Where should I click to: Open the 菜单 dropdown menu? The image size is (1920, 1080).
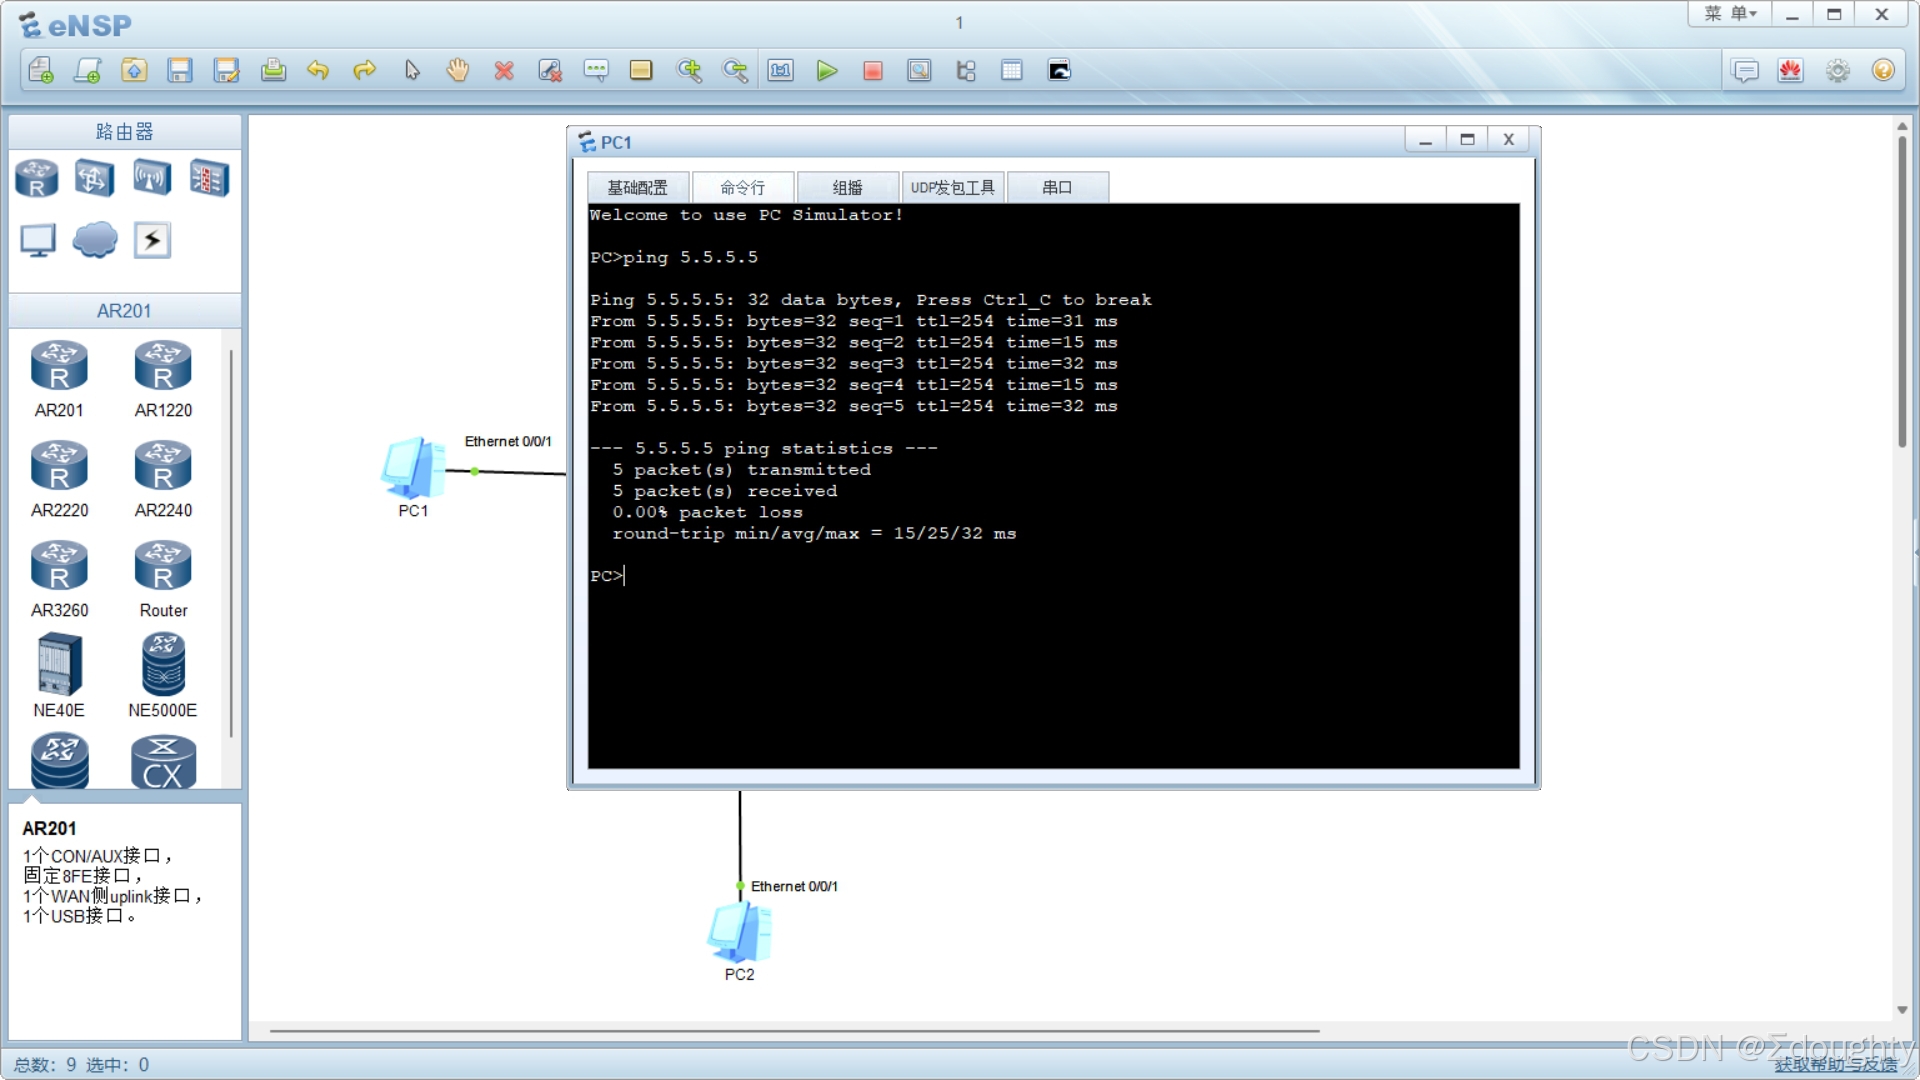(x=1730, y=14)
